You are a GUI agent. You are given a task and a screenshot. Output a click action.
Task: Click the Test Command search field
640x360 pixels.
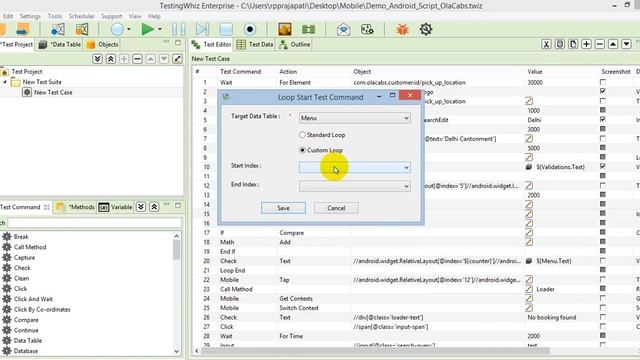94,223
